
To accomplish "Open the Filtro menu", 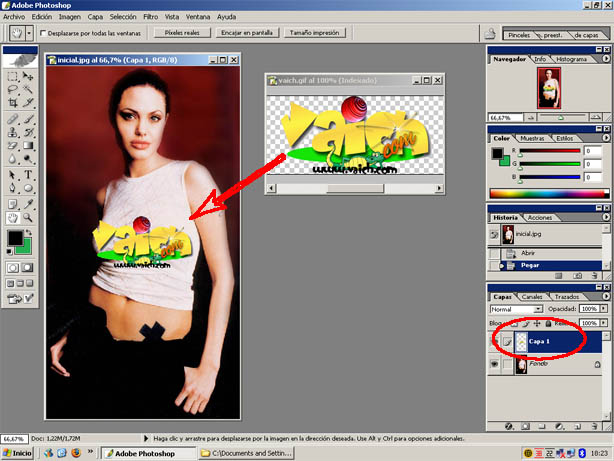I will pos(150,17).
